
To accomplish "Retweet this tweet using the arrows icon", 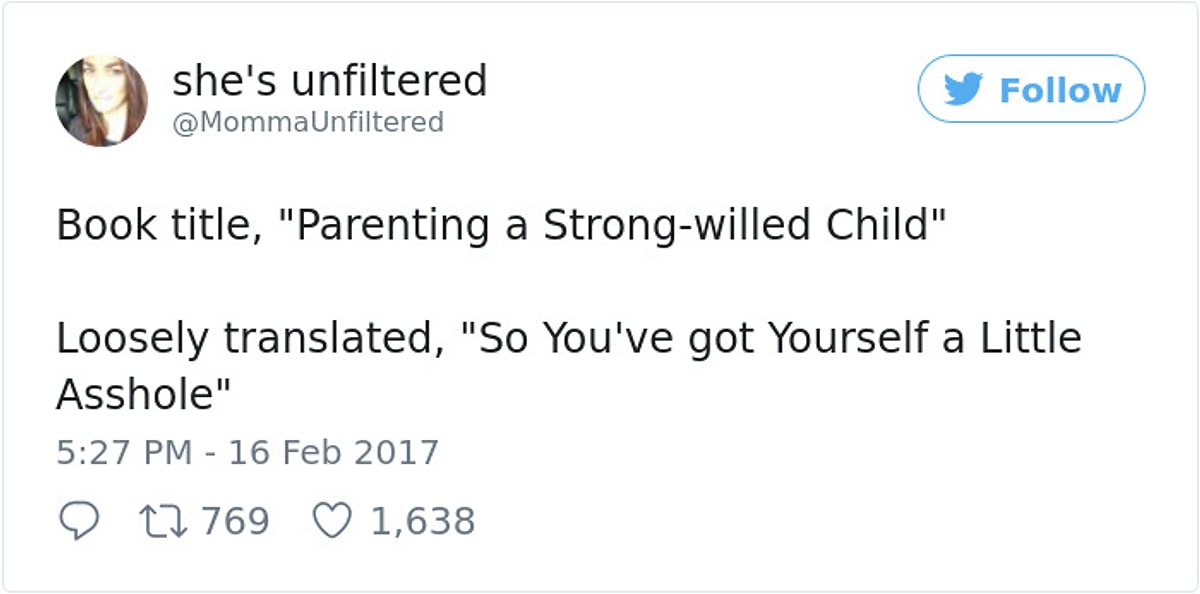I will (x=165, y=522).
